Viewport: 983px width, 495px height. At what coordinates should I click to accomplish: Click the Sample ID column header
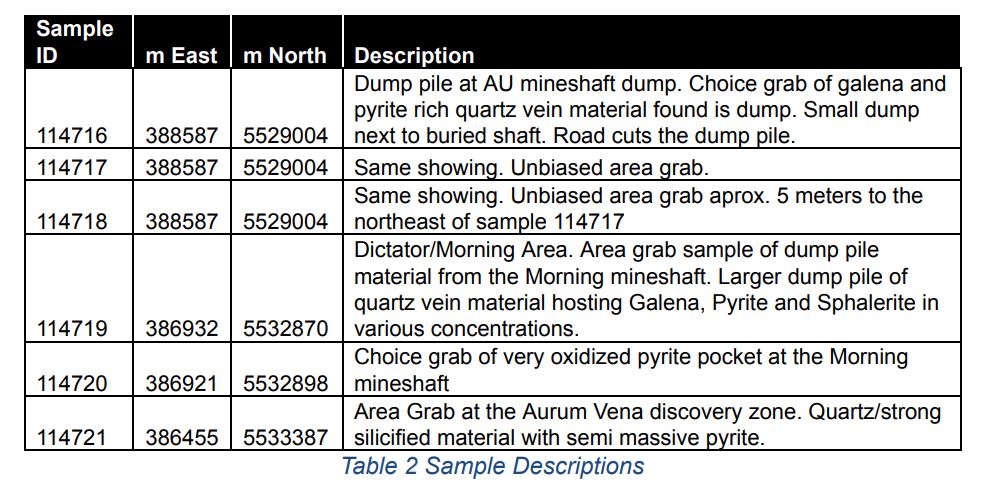(x=75, y=42)
